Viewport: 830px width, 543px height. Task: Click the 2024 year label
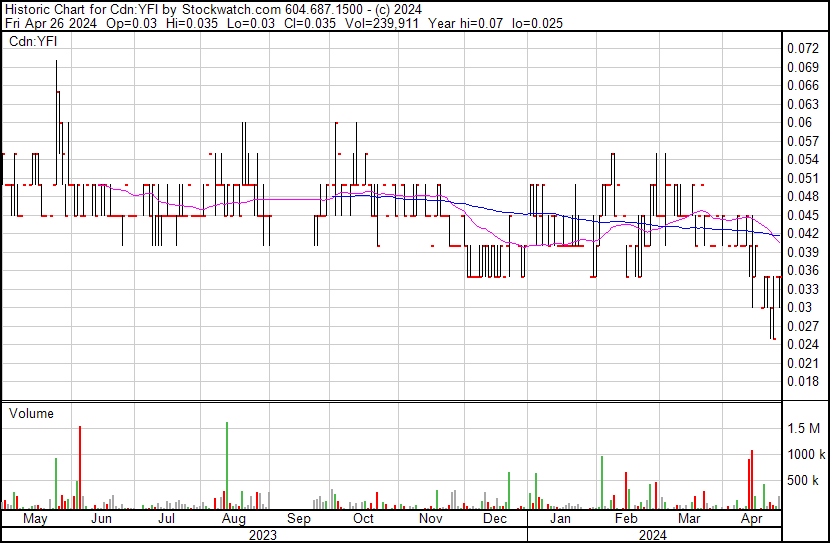point(652,534)
